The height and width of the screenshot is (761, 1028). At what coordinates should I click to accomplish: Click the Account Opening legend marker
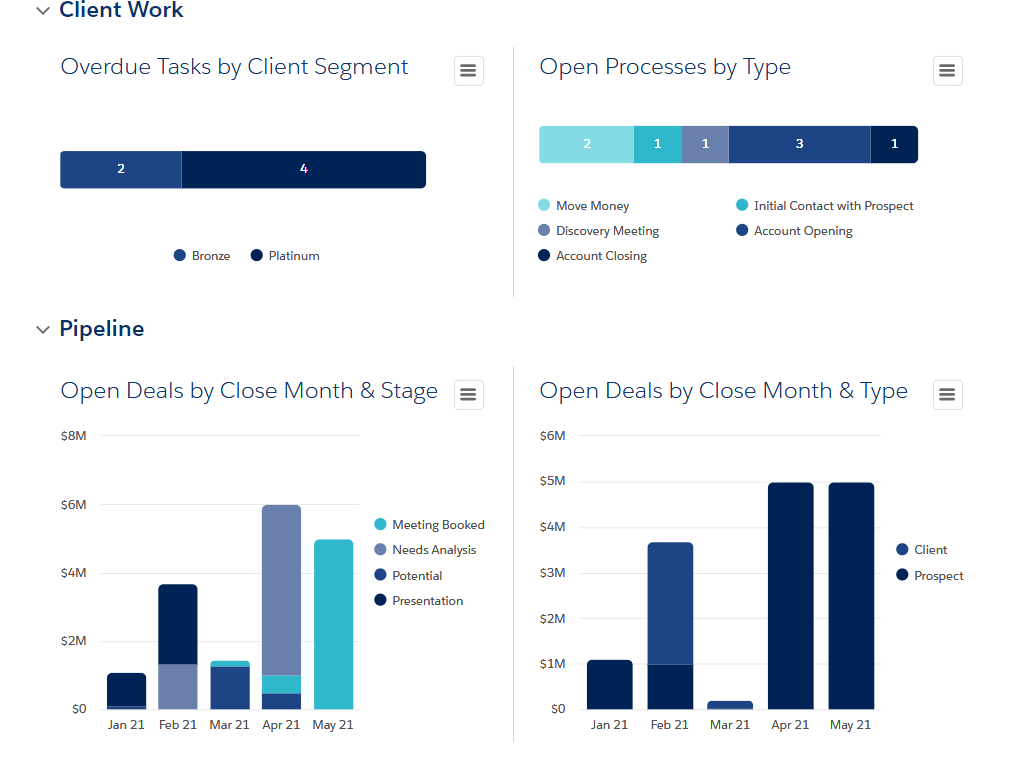pyautogui.click(x=742, y=230)
